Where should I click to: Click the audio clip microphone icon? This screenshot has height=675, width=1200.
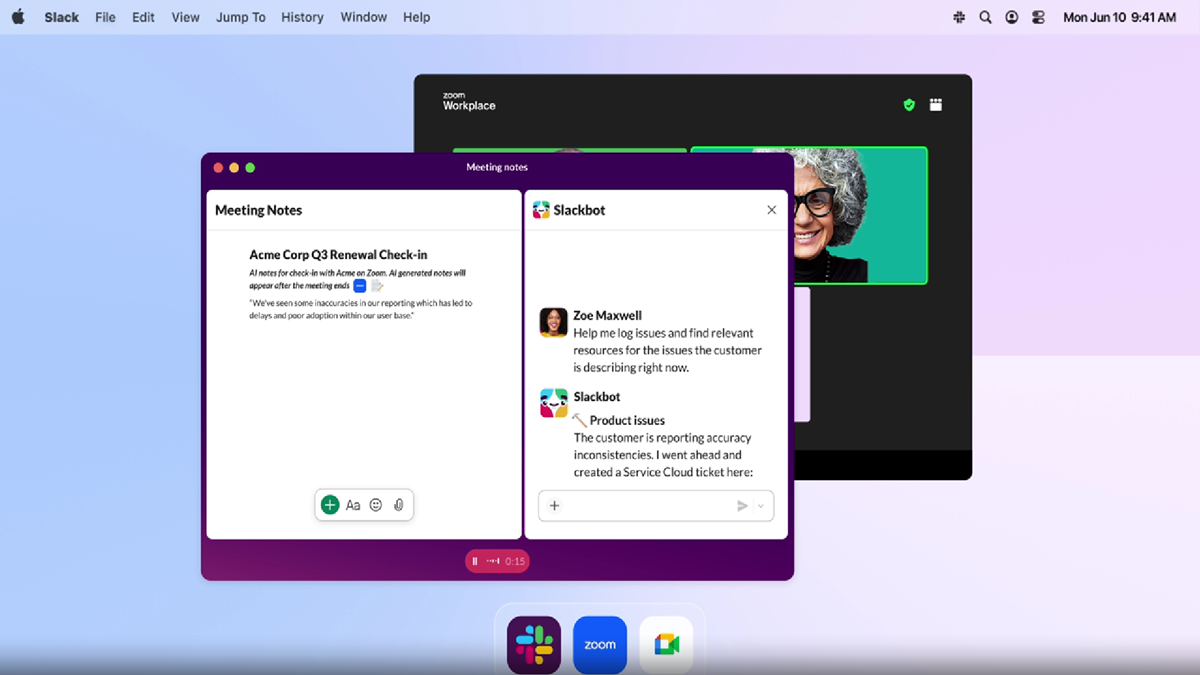pyautogui.click(x=398, y=505)
